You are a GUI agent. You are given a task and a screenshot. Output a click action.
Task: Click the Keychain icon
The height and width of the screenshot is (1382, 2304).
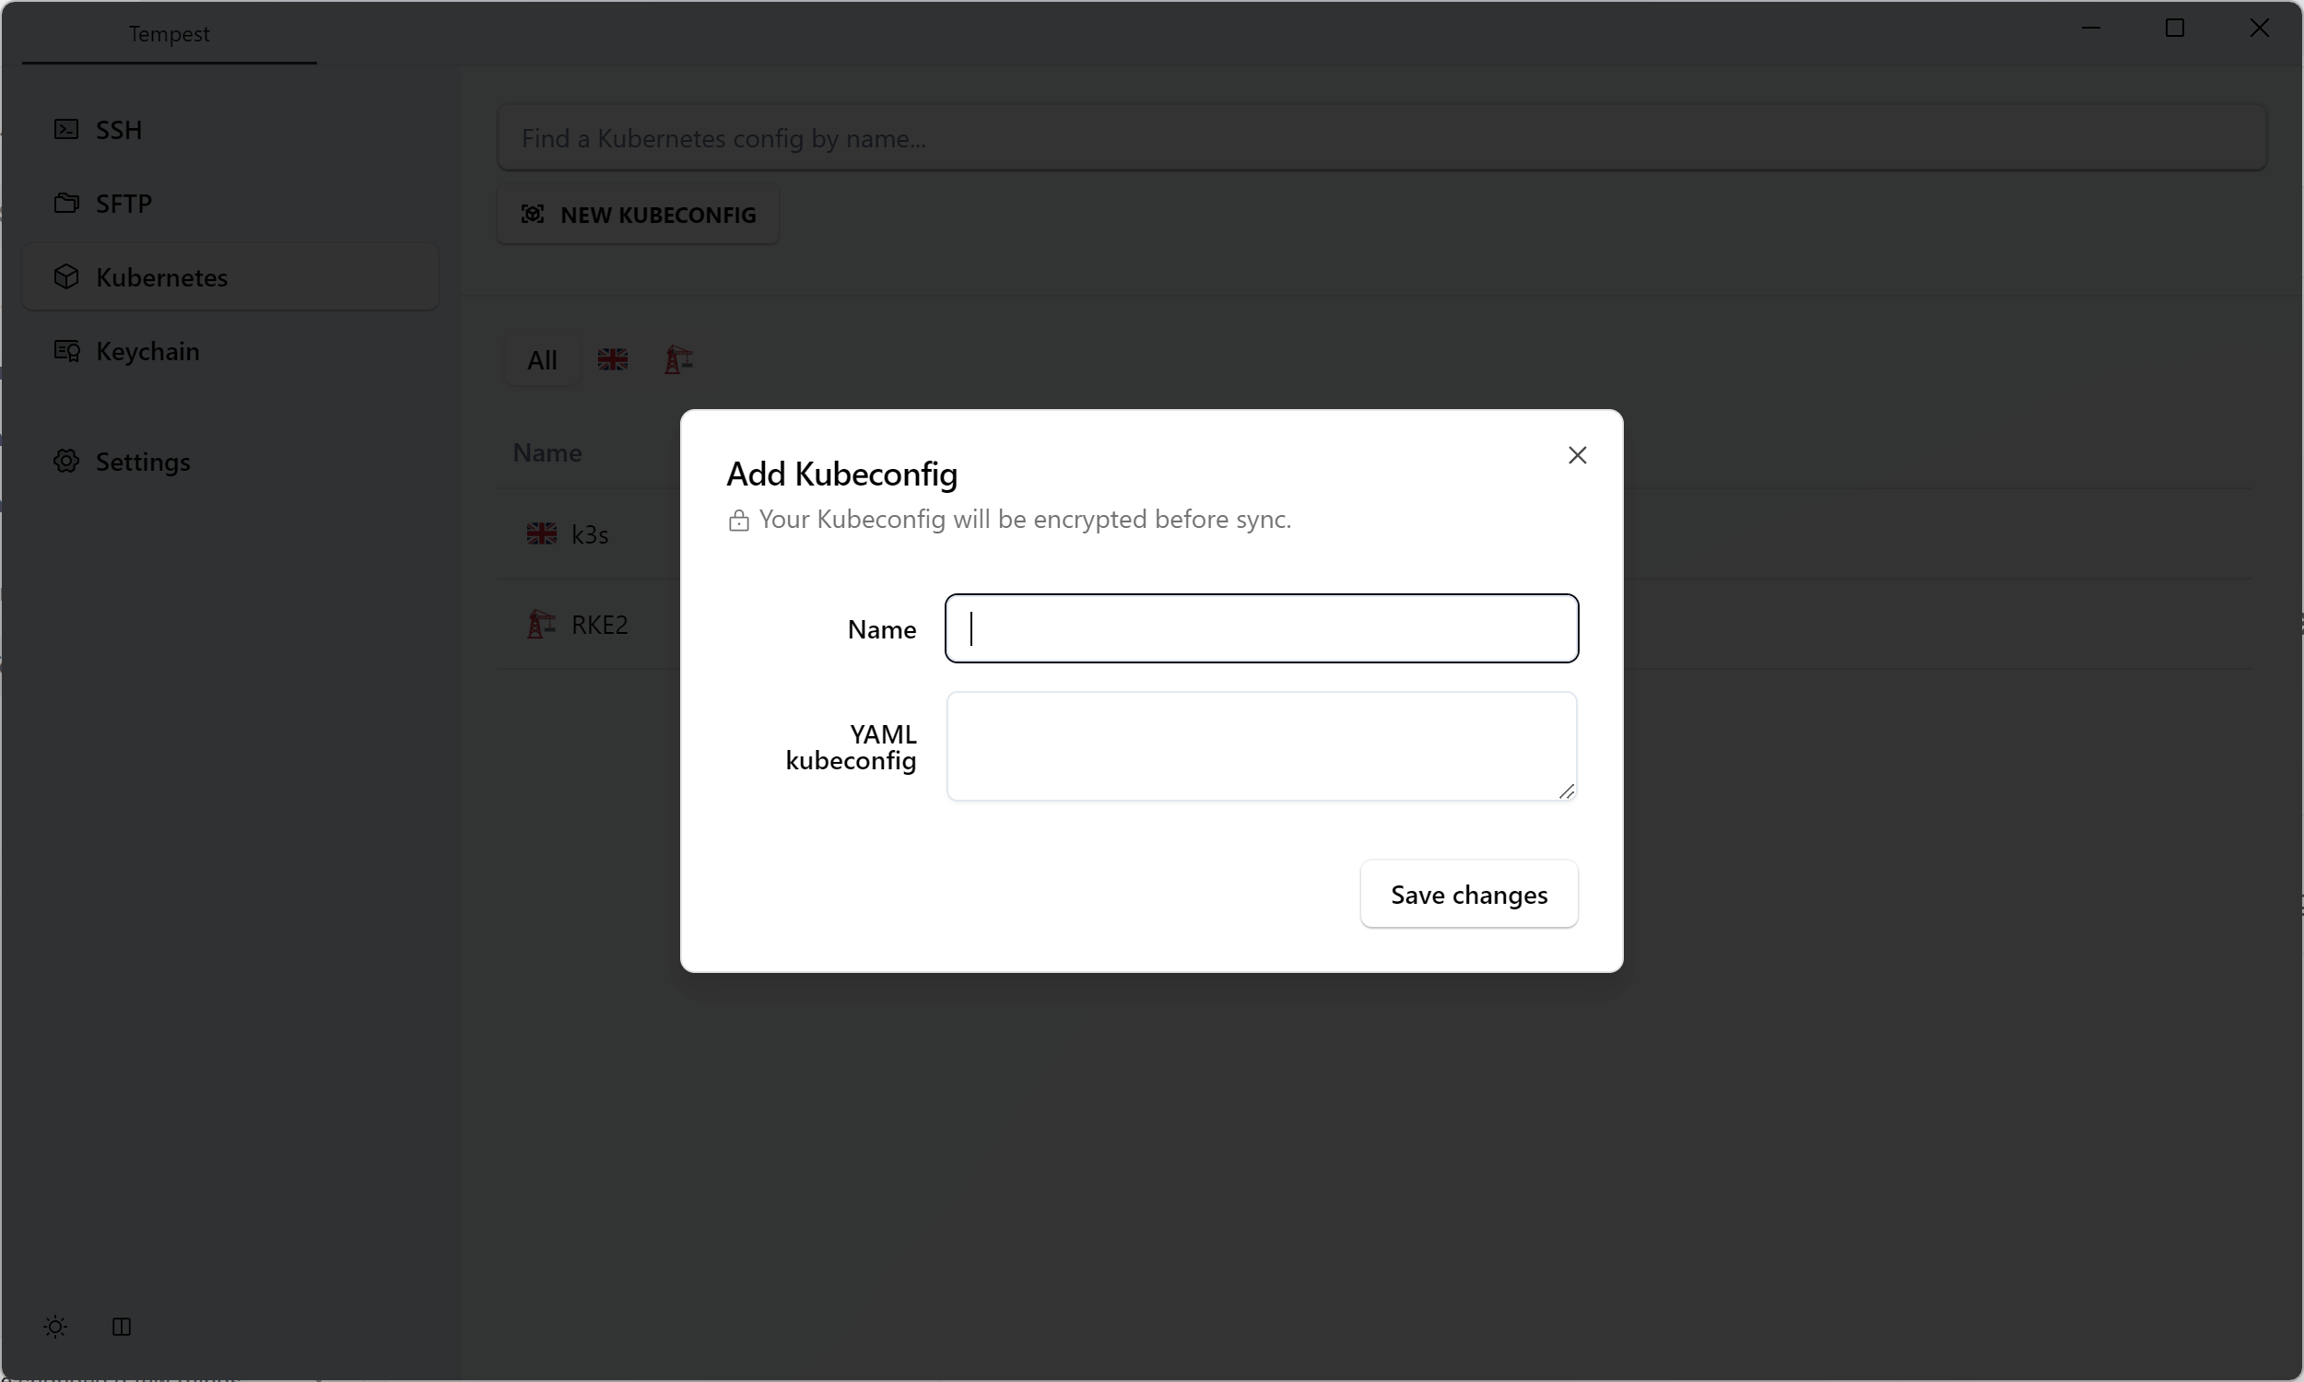tap(66, 351)
